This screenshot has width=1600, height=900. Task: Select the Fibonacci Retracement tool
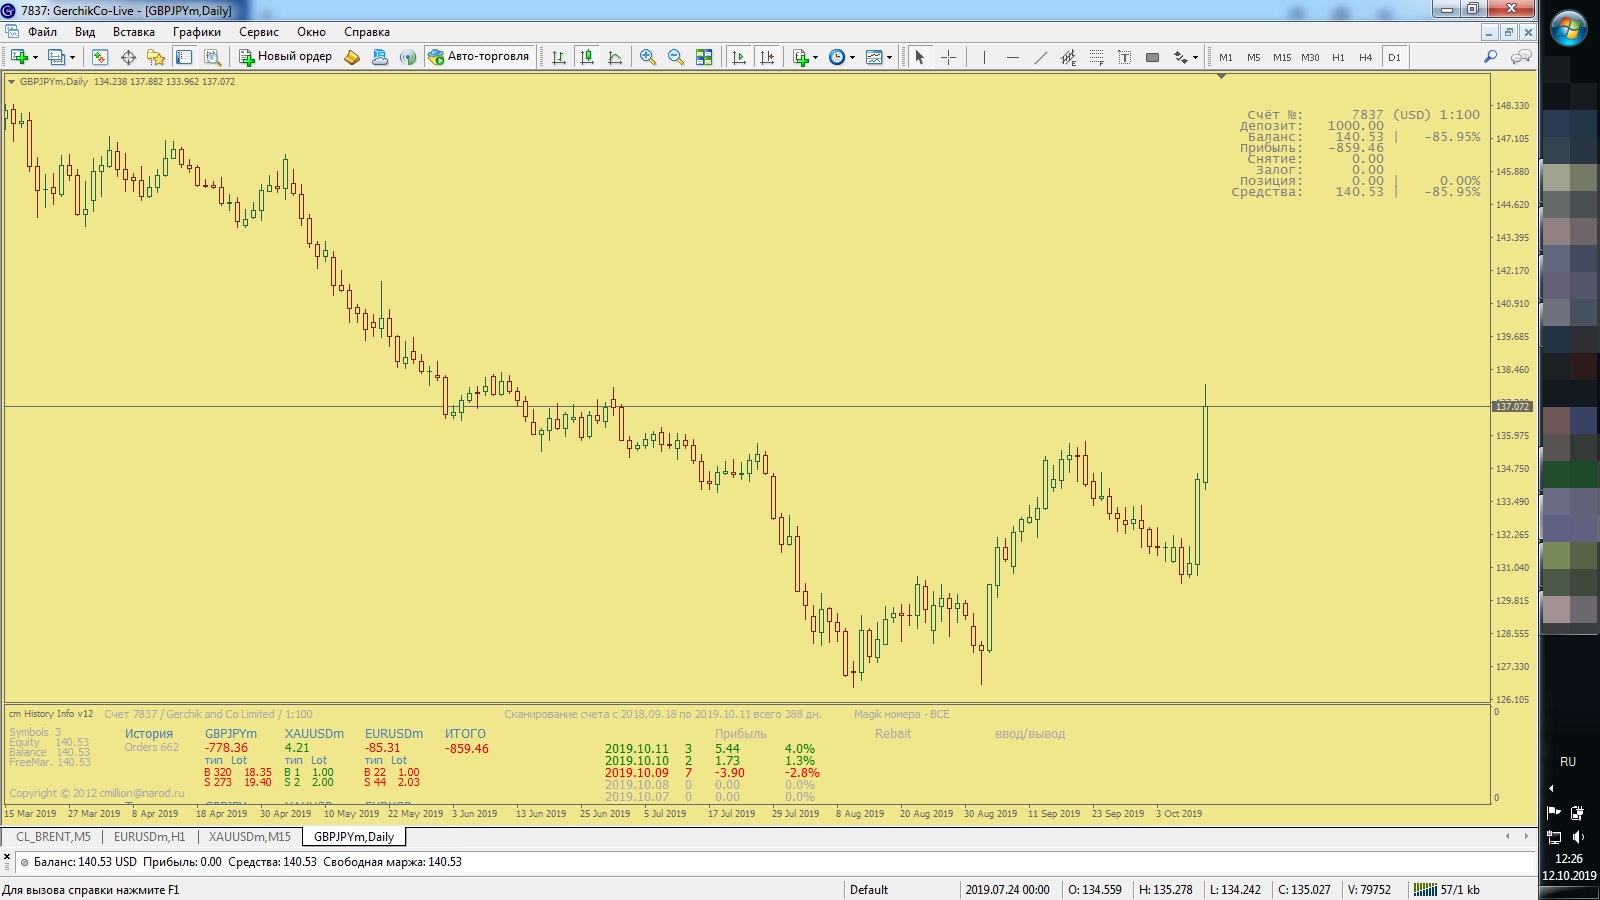coord(1096,57)
